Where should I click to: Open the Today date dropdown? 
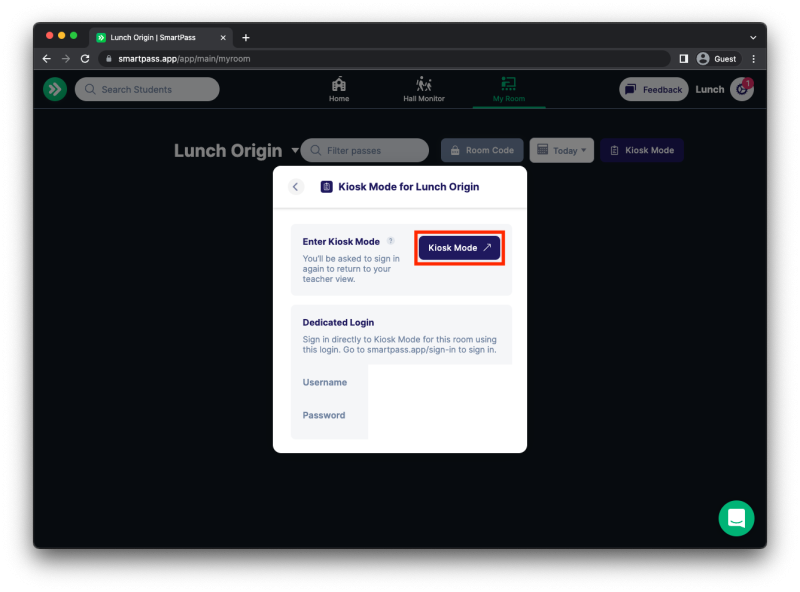(561, 150)
